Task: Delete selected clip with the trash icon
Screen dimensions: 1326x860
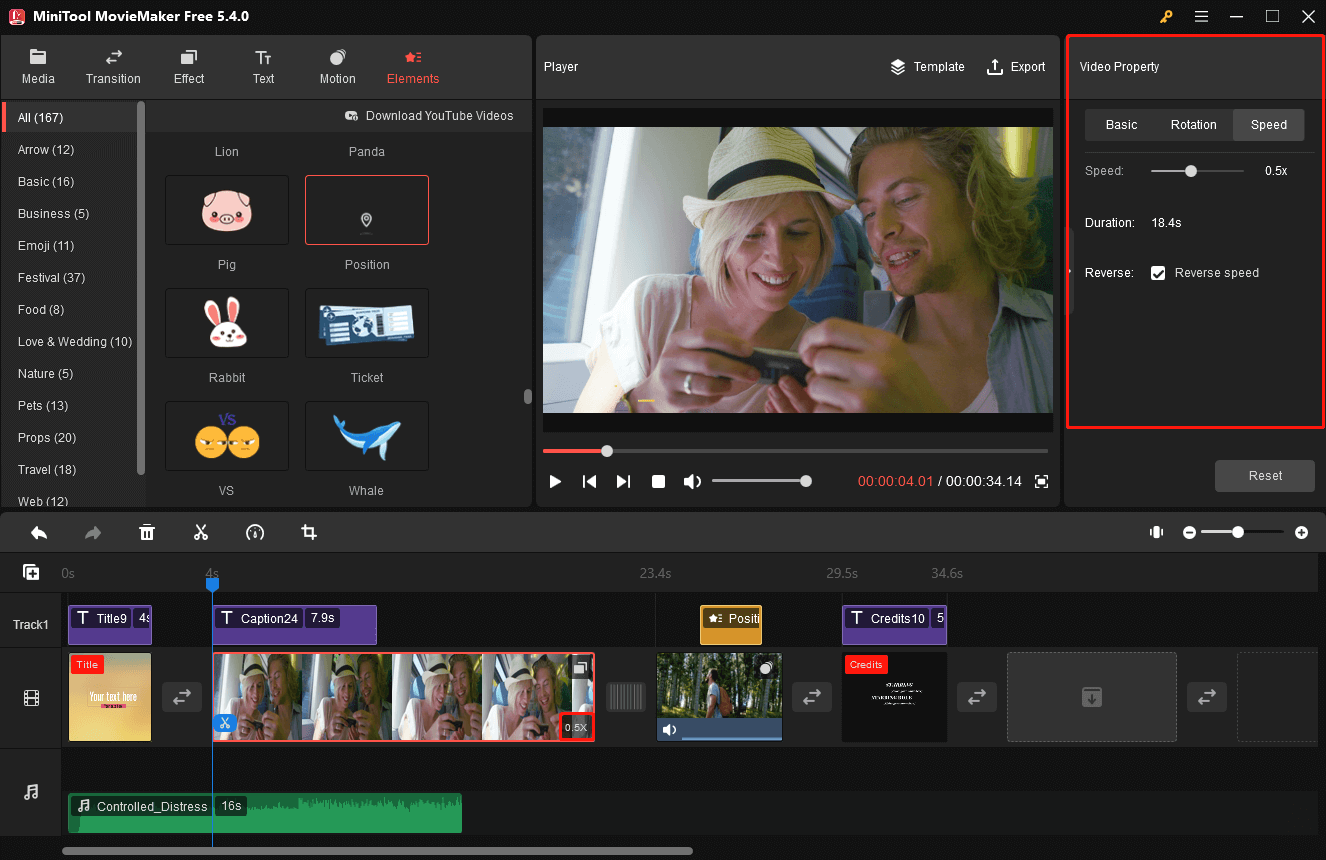Action: [x=147, y=532]
